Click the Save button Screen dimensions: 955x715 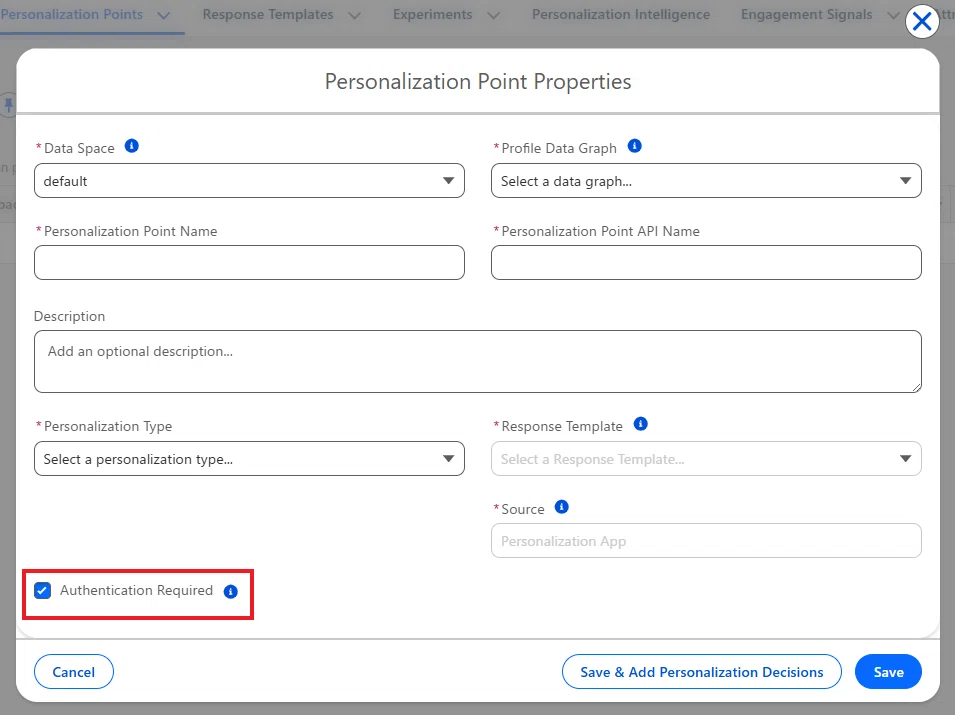(x=888, y=672)
